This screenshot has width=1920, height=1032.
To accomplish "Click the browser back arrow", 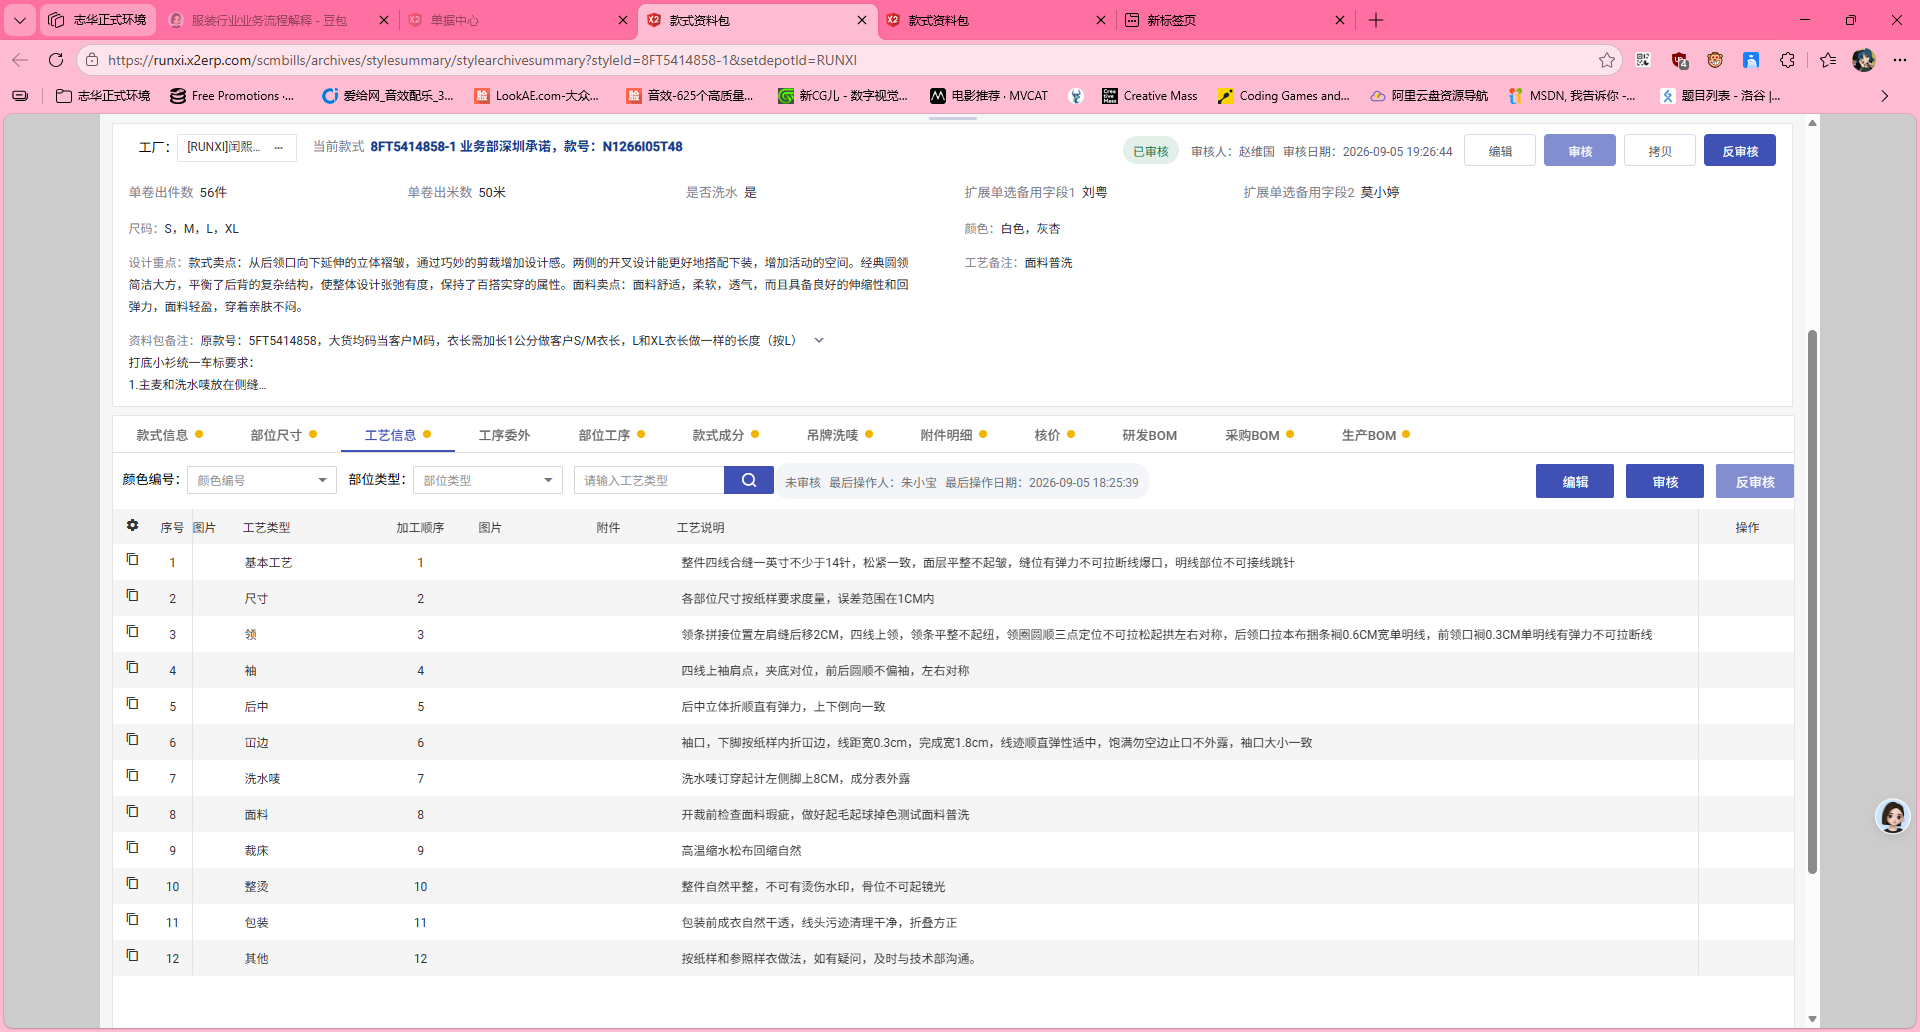I will coord(20,60).
